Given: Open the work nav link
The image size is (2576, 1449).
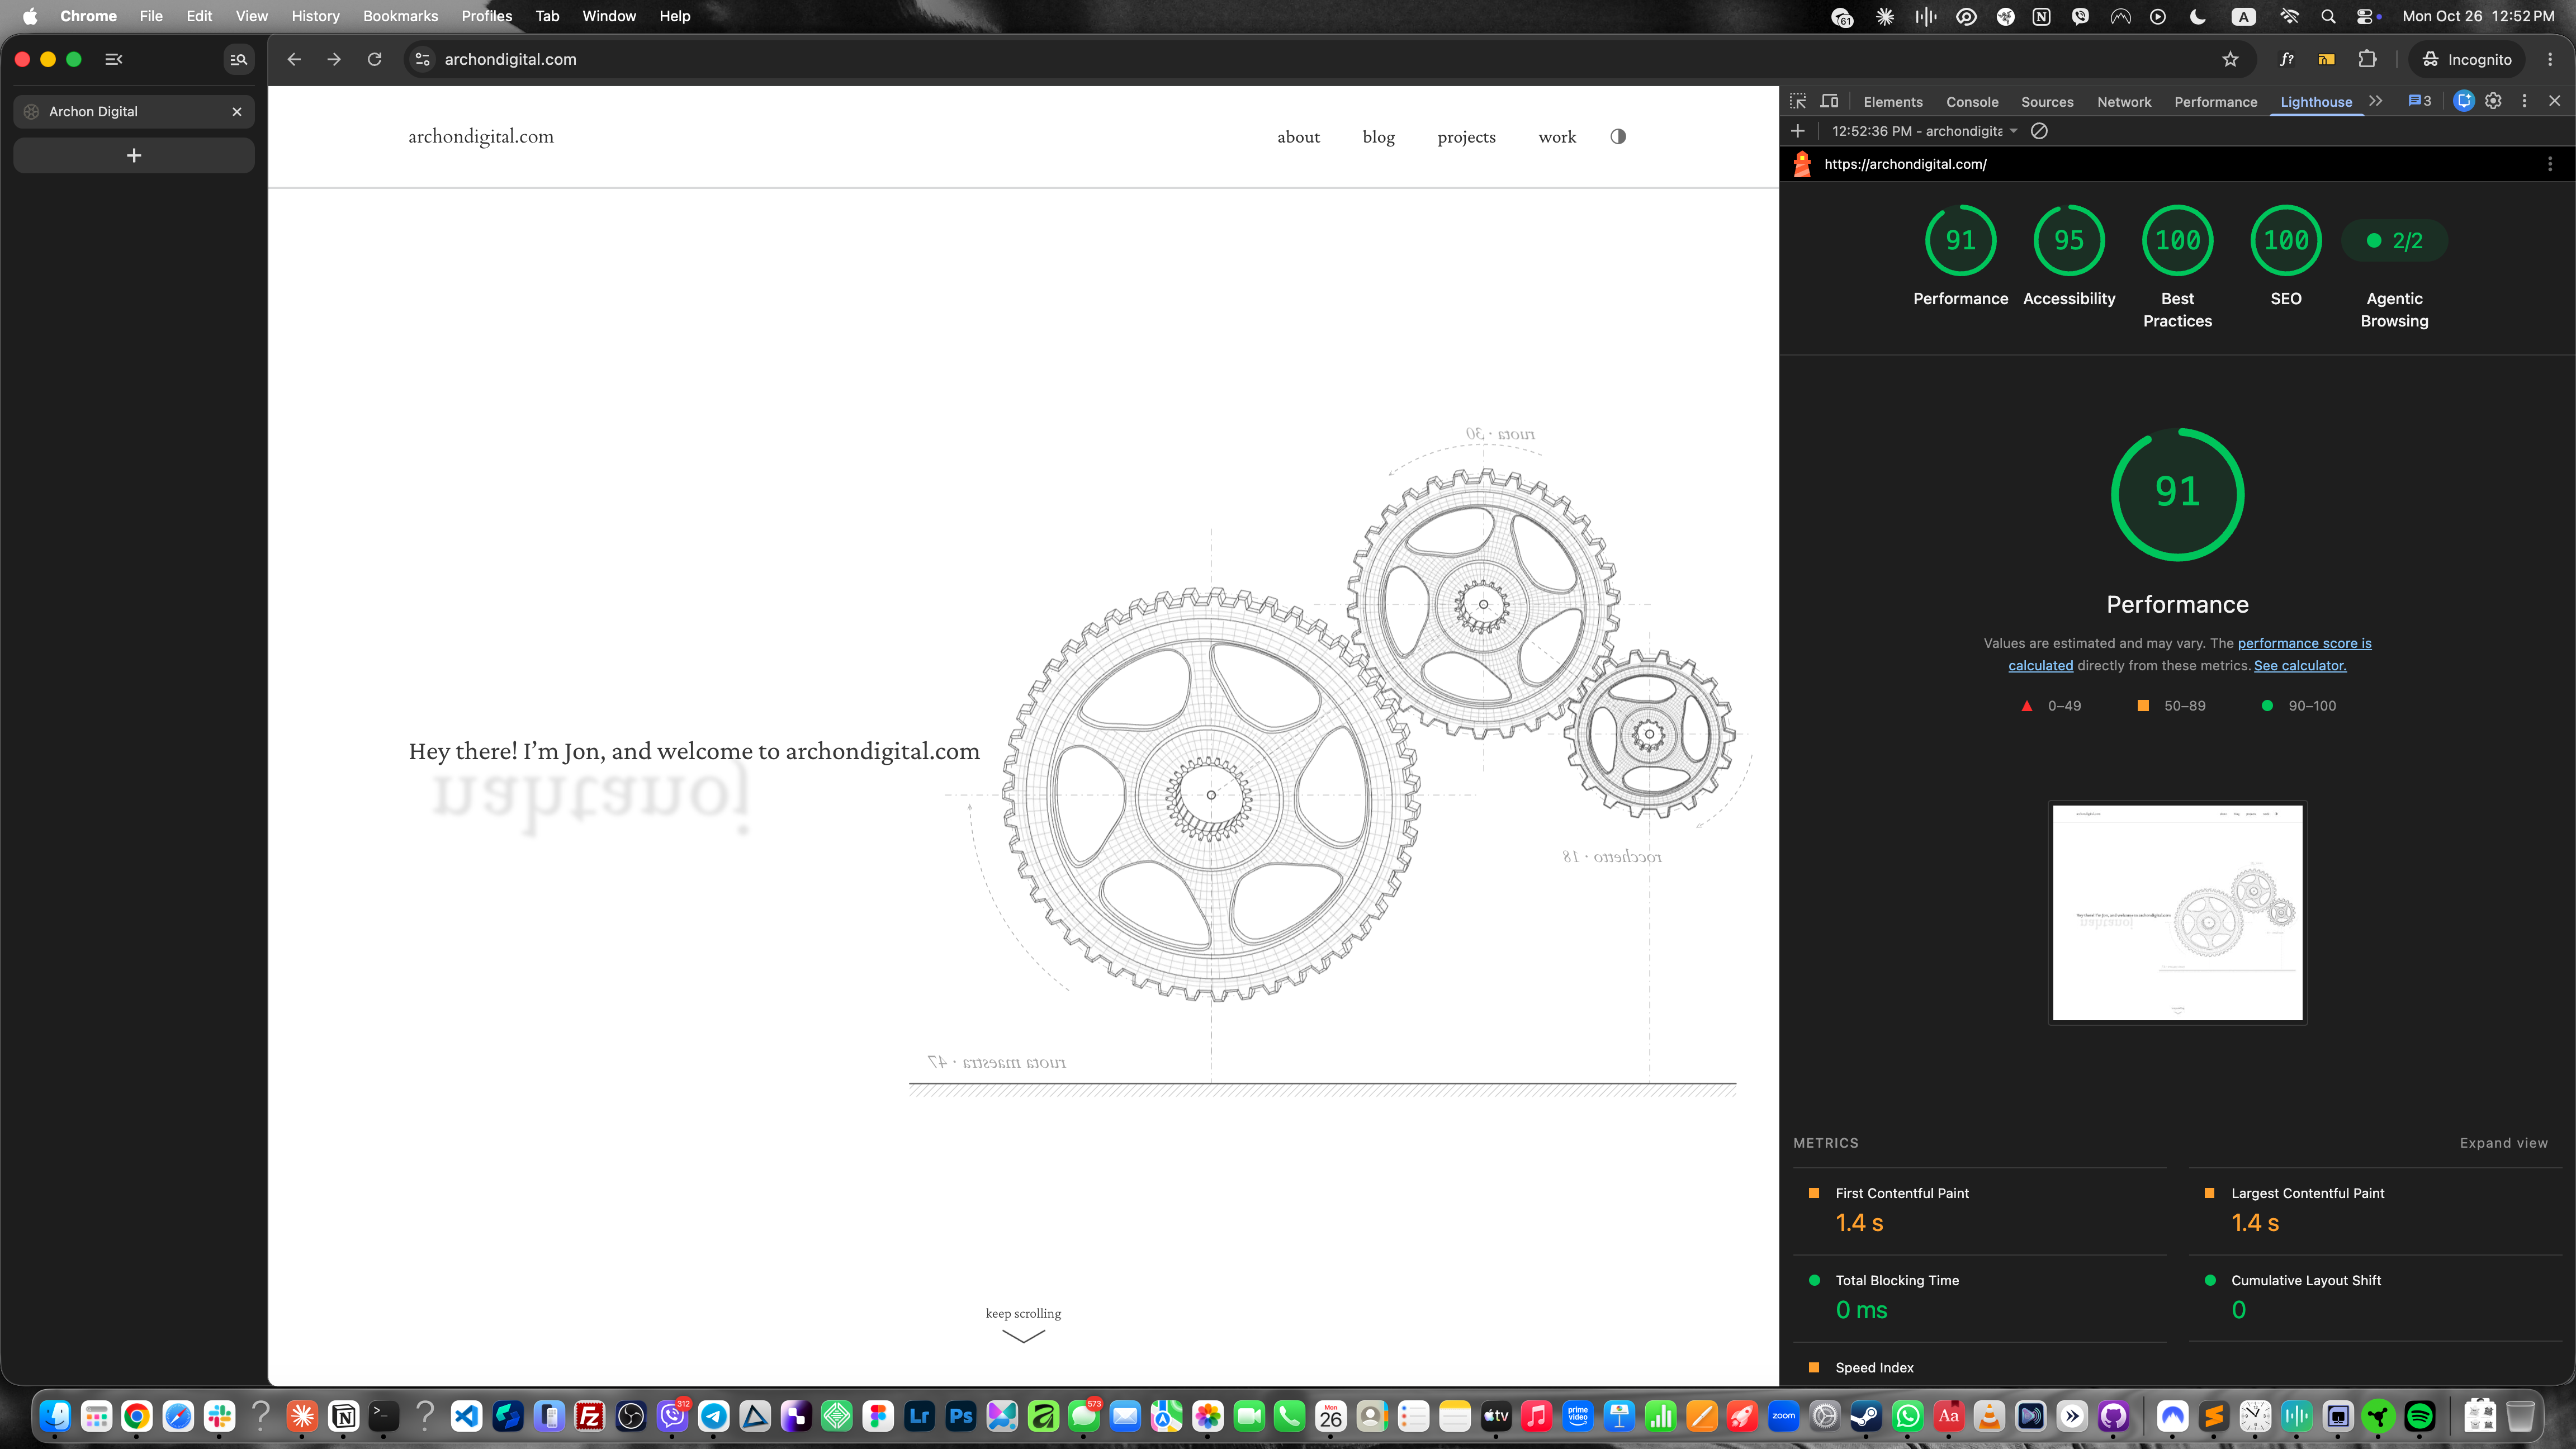Looking at the screenshot, I should tap(1557, 137).
